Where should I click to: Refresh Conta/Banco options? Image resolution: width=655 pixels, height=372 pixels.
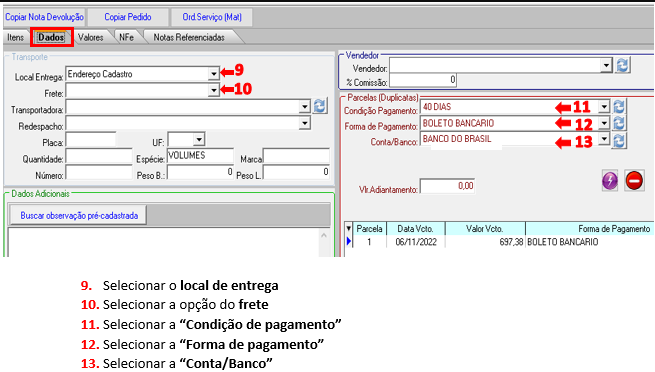point(619,141)
